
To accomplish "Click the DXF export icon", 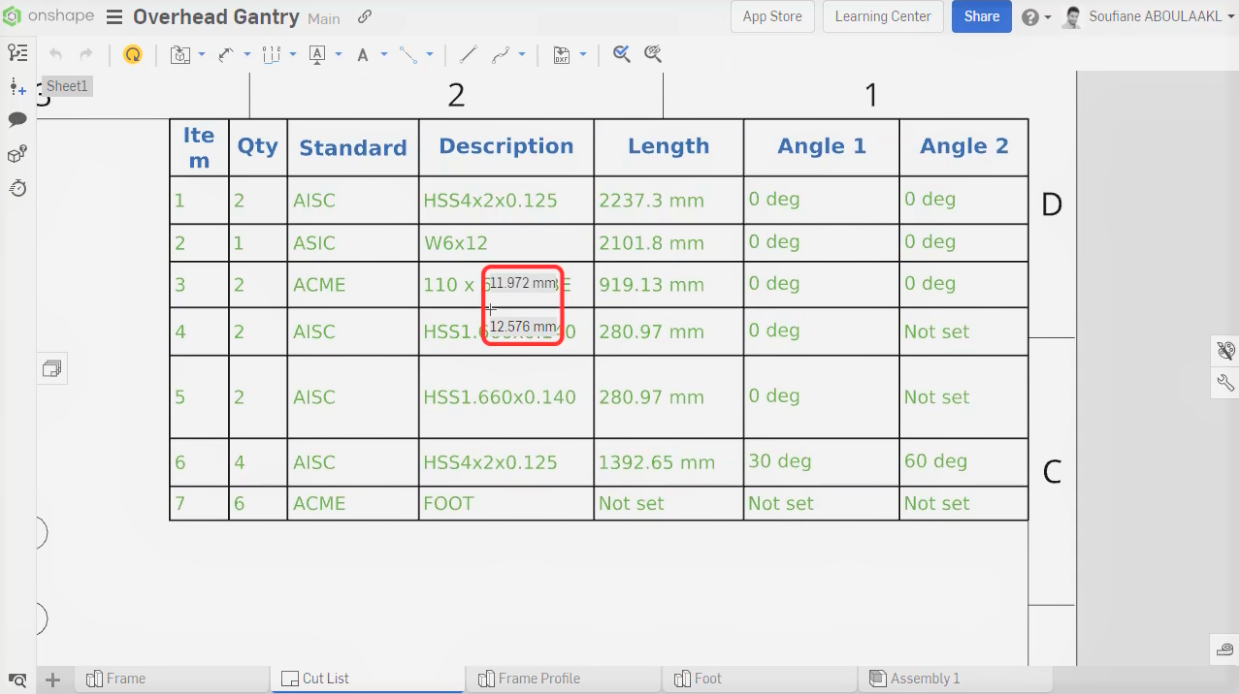I will 562,55.
